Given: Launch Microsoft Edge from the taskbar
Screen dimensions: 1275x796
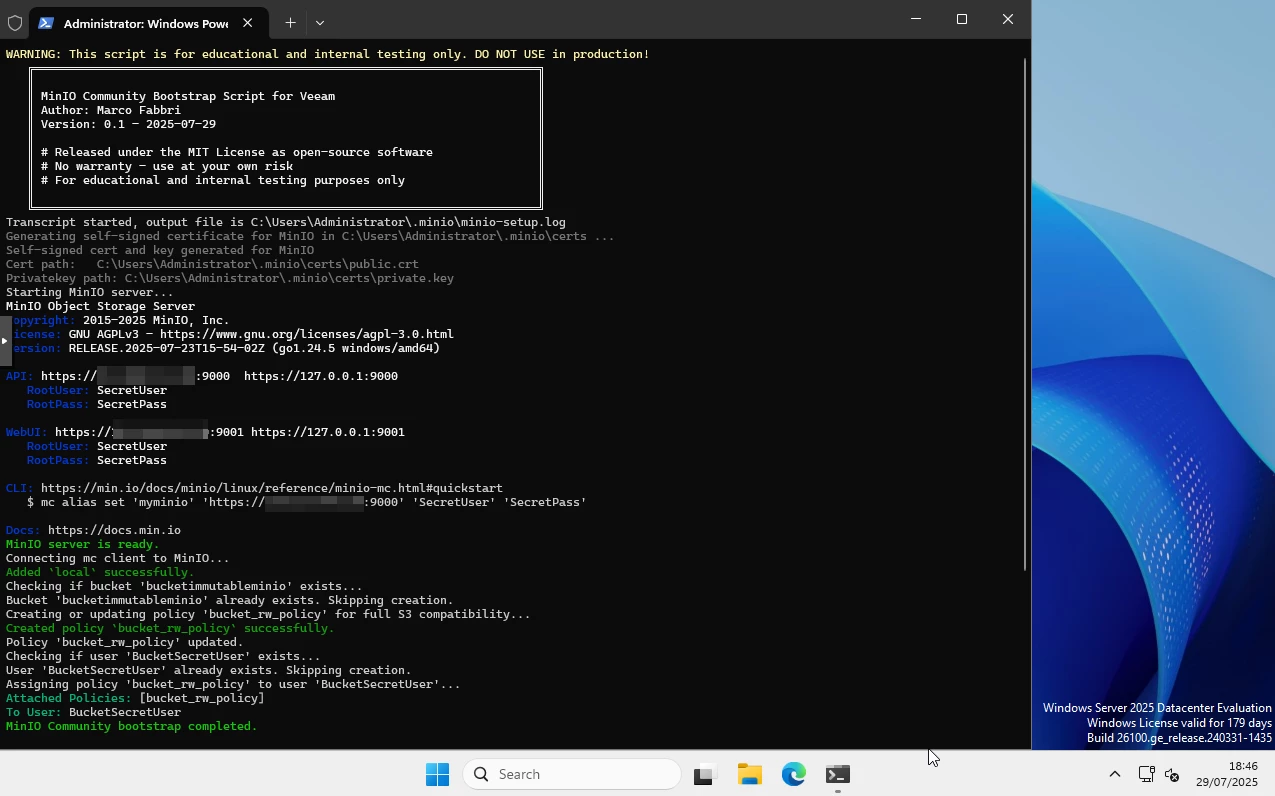Looking at the screenshot, I should point(794,774).
